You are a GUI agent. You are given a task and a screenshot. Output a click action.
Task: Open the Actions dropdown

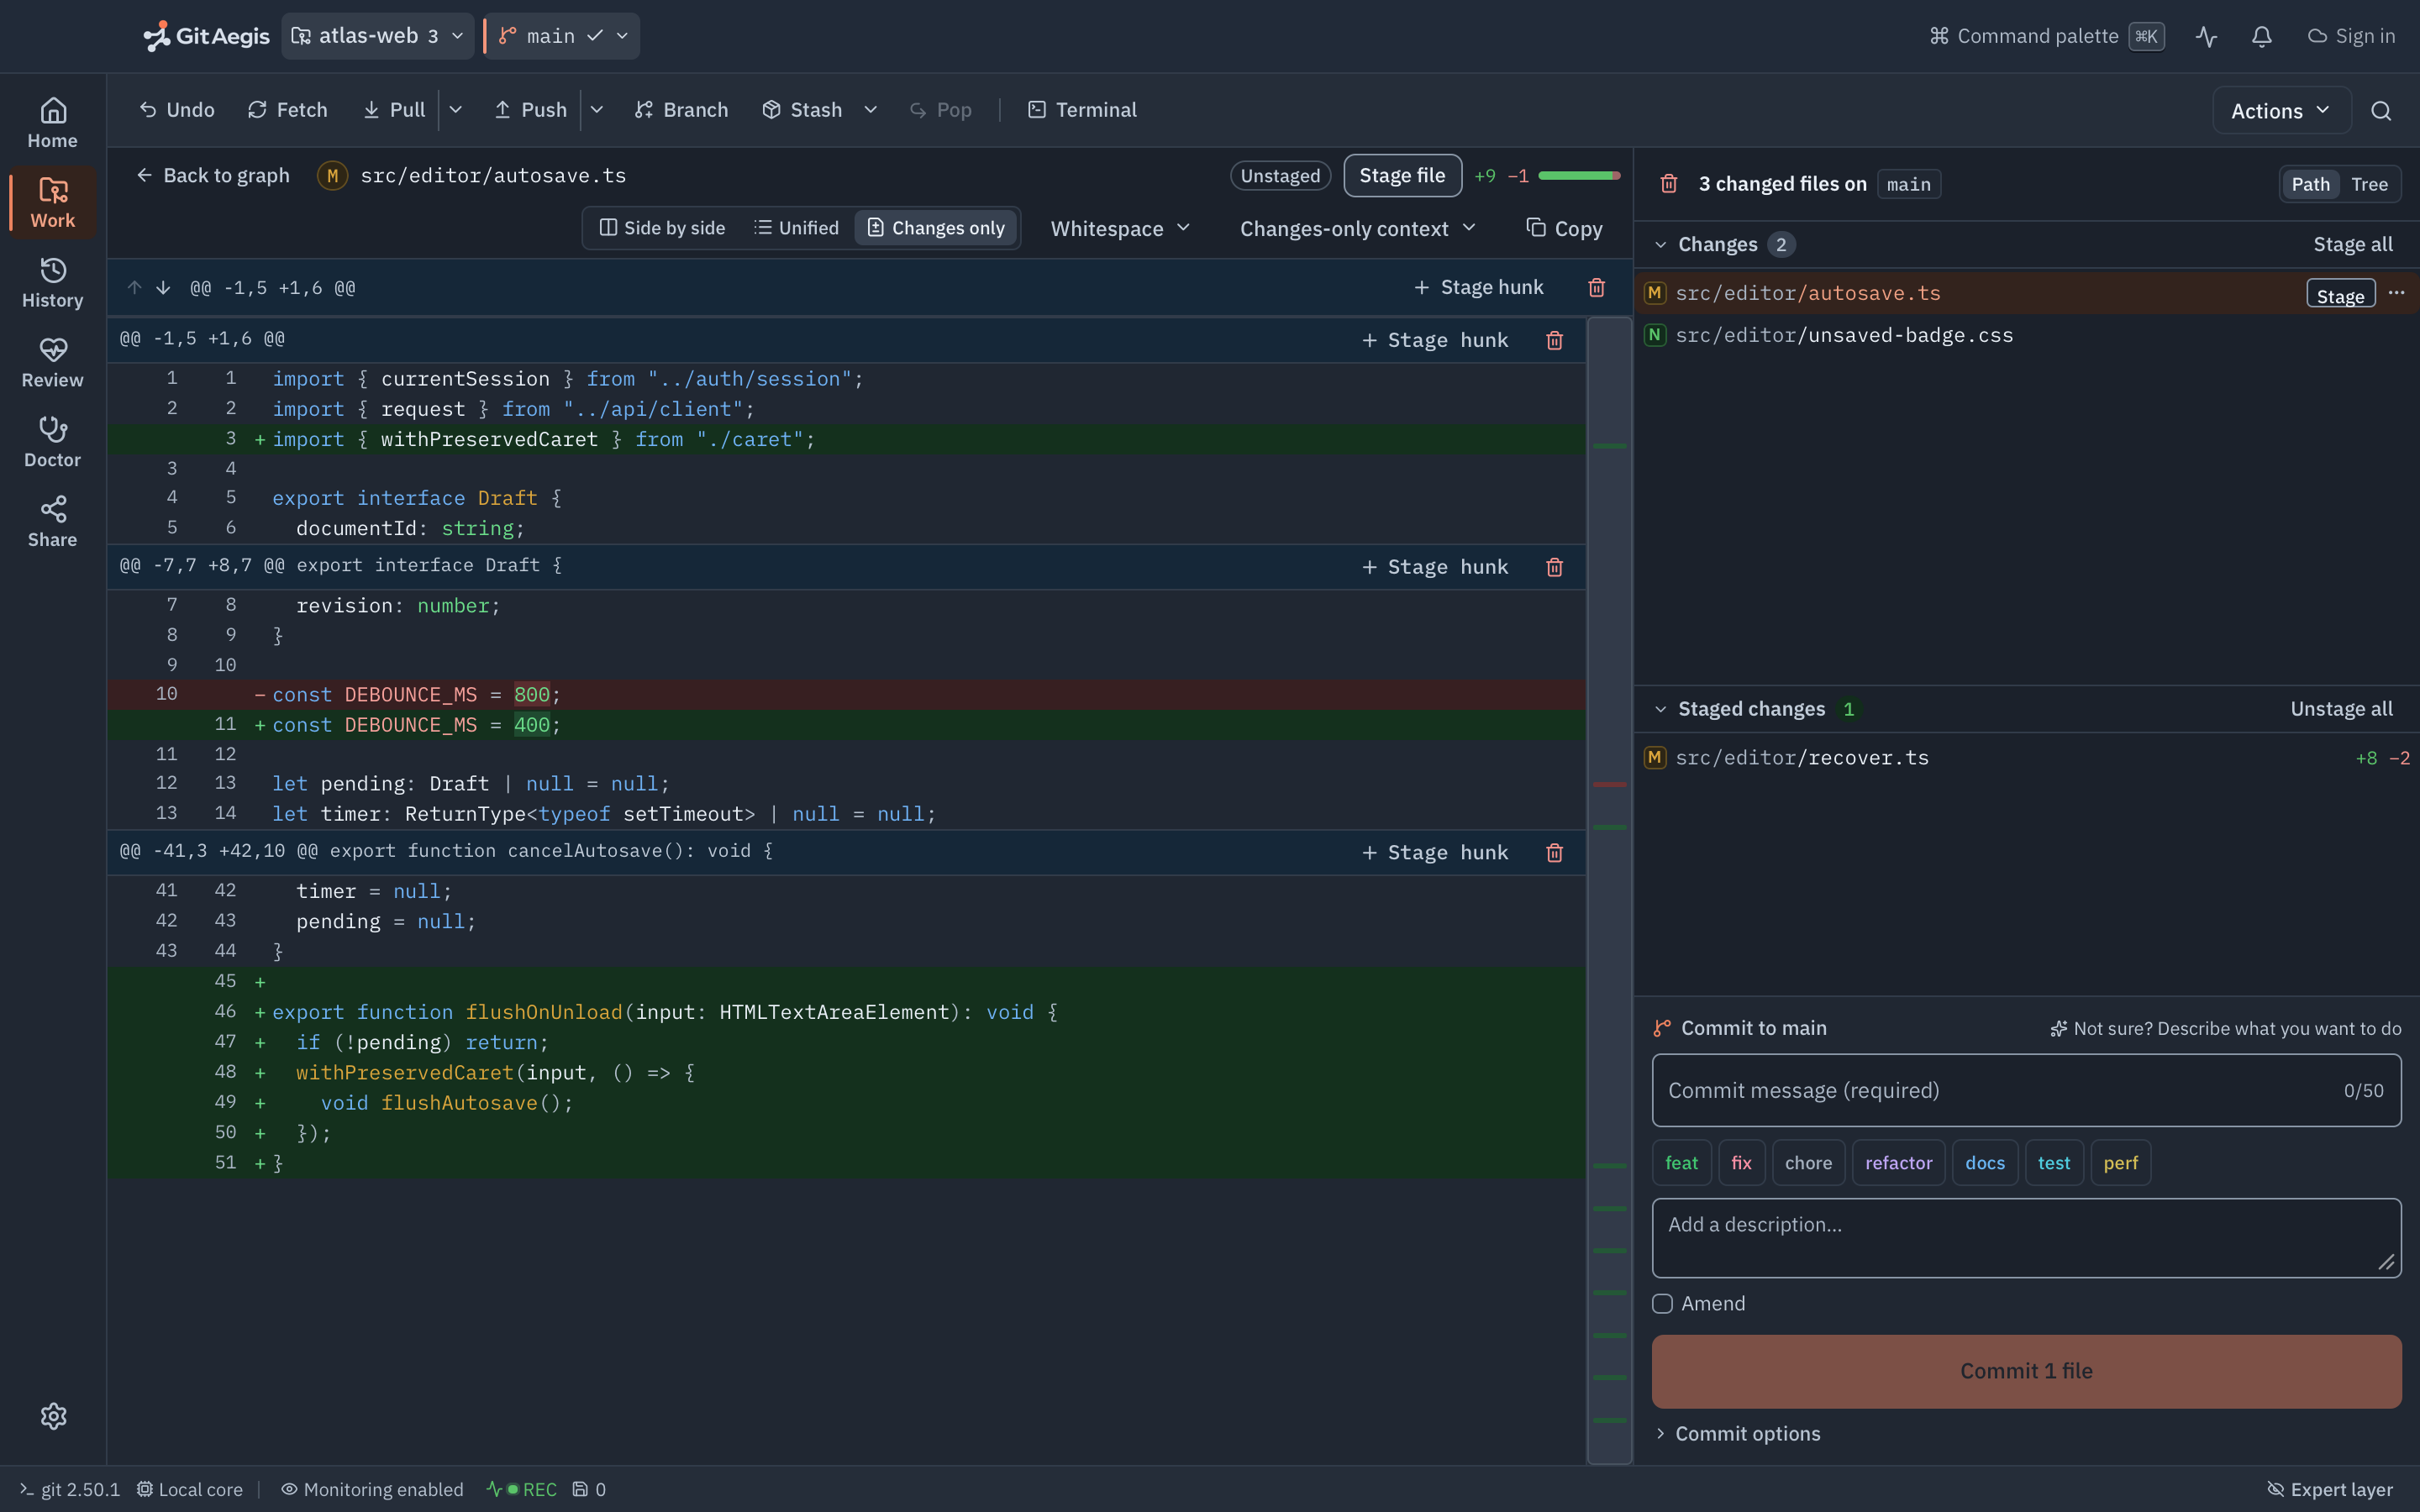point(2281,111)
